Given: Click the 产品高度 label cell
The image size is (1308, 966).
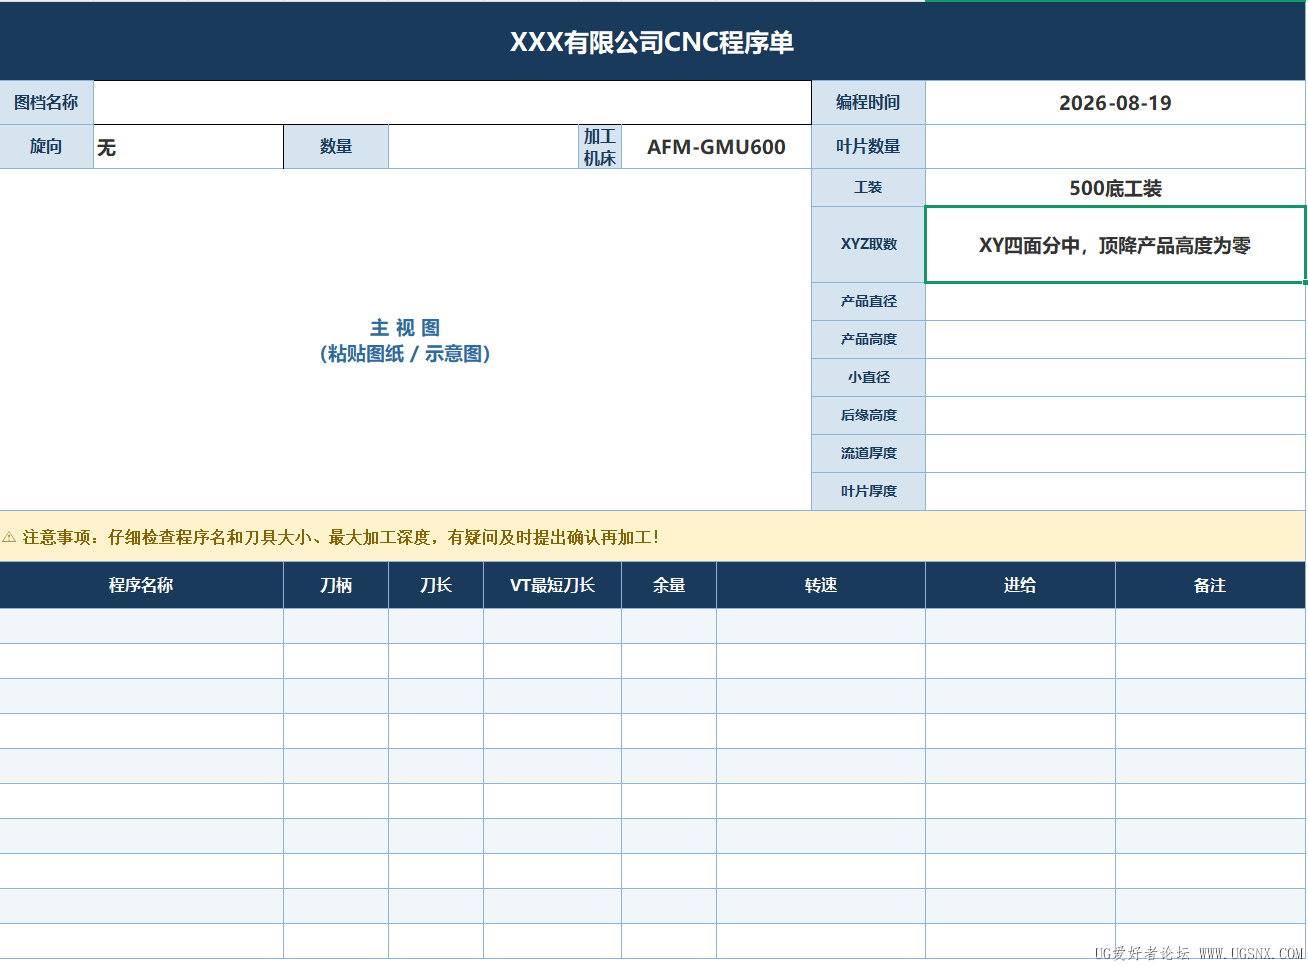Looking at the screenshot, I should point(868,339).
